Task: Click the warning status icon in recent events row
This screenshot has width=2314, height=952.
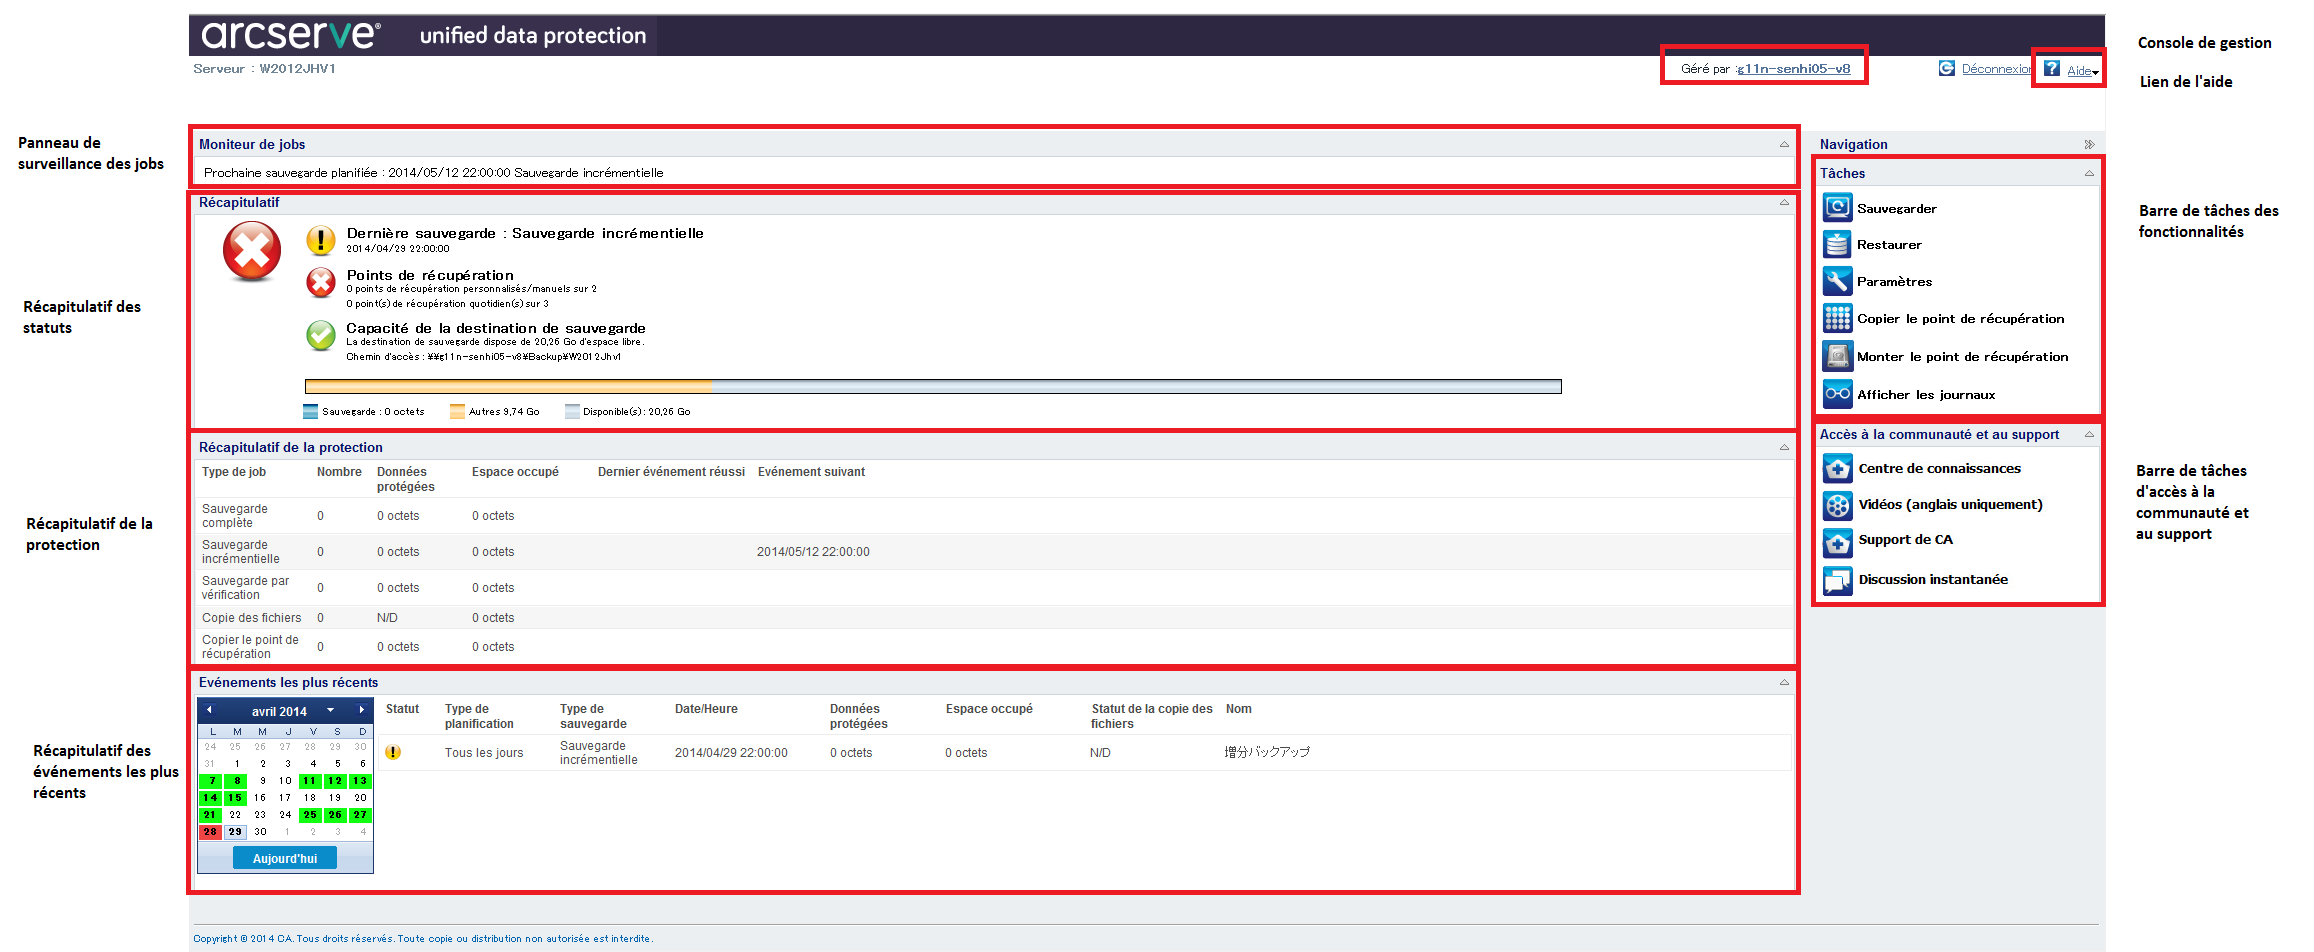Action: click(393, 752)
